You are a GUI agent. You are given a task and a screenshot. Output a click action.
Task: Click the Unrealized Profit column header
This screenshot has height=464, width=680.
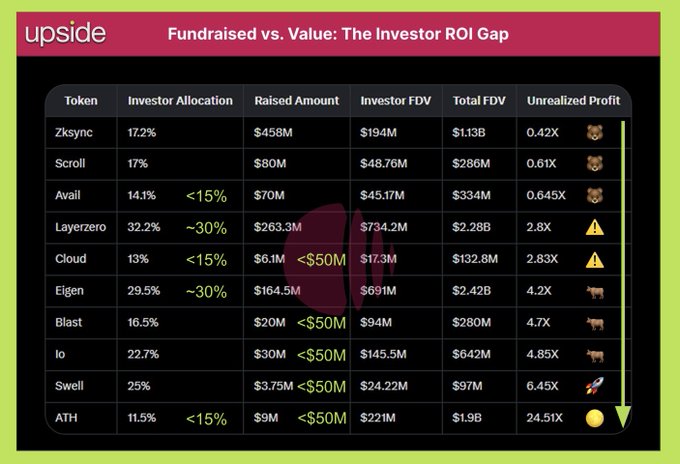coord(573,101)
